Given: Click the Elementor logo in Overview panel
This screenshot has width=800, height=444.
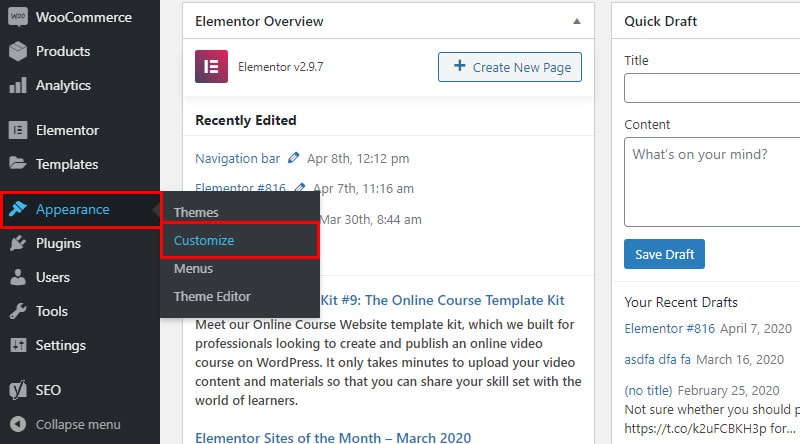Looking at the screenshot, I should [x=211, y=66].
